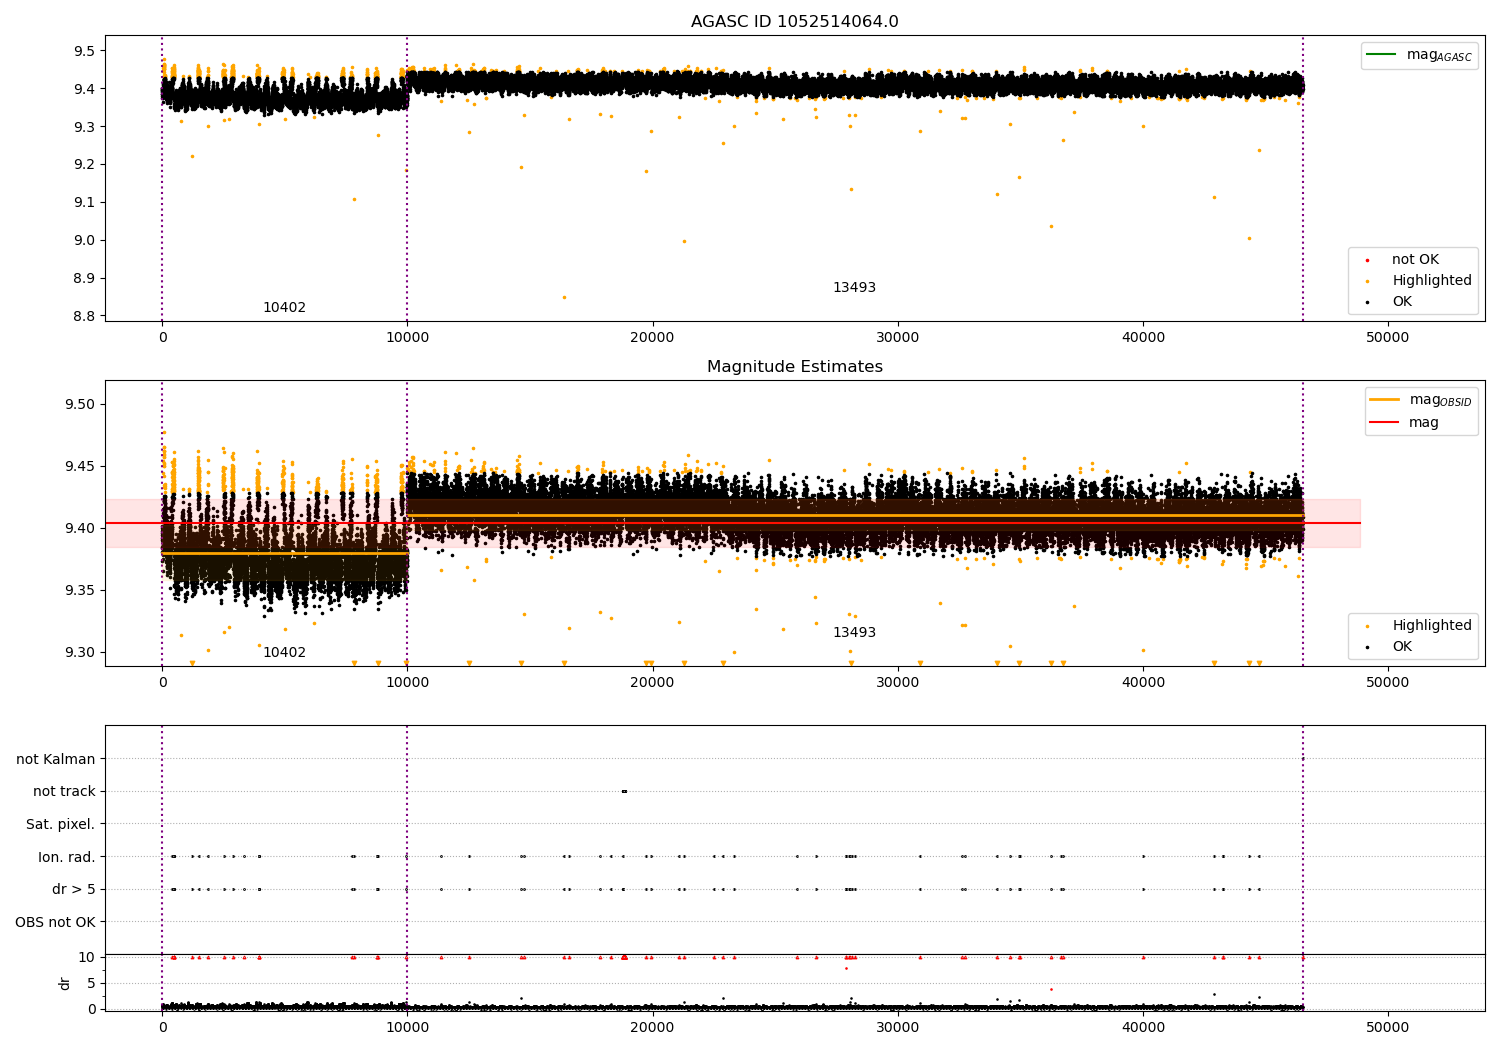Click the "OBS not OK" row label
1500x1050 pixels.
pos(55,922)
